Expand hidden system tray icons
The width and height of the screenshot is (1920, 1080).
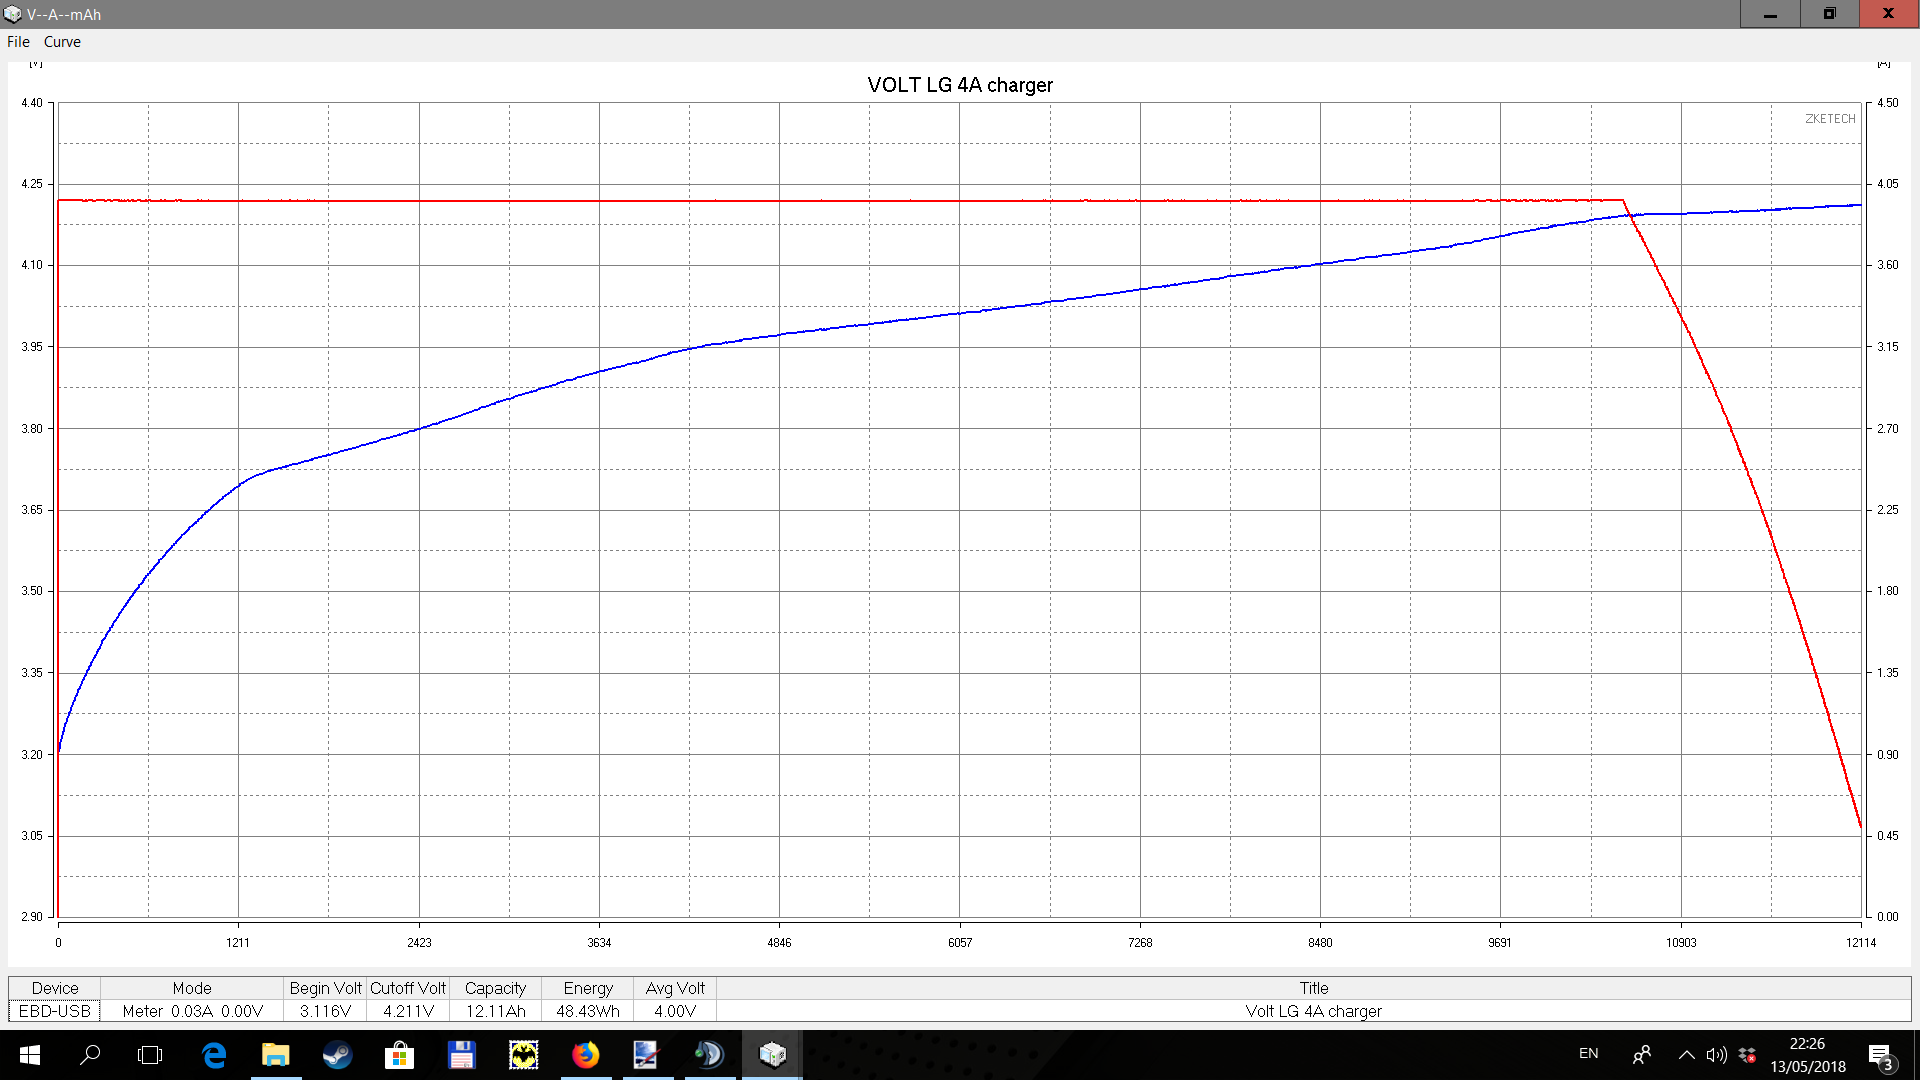point(1686,1055)
